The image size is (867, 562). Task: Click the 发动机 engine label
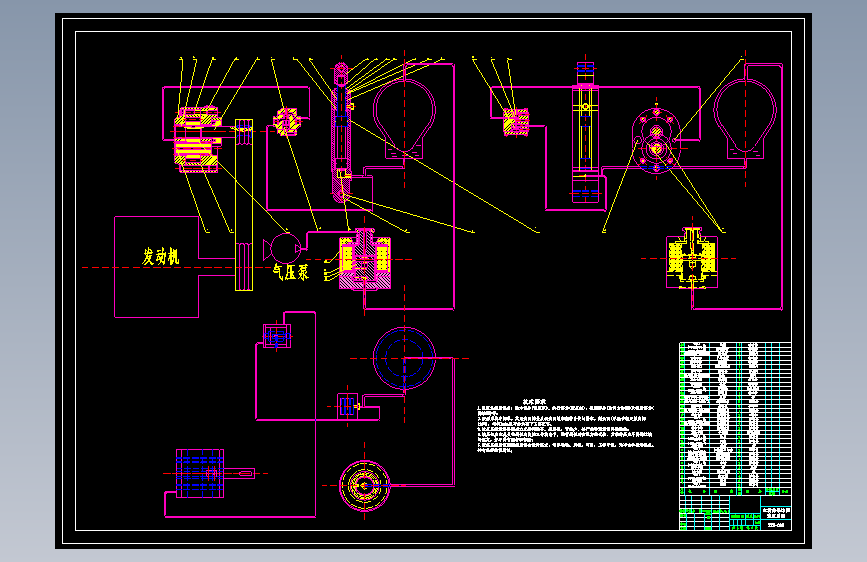pyautogui.click(x=161, y=257)
